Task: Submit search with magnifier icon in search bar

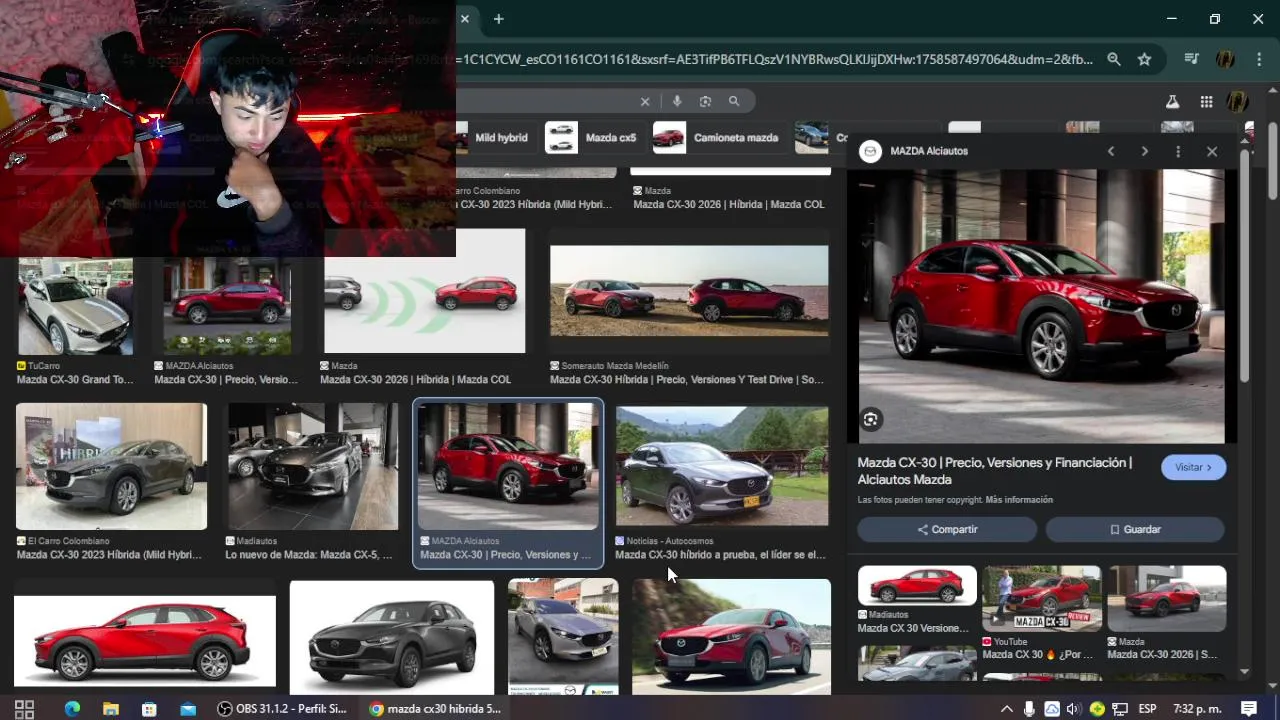Action: pos(734,101)
